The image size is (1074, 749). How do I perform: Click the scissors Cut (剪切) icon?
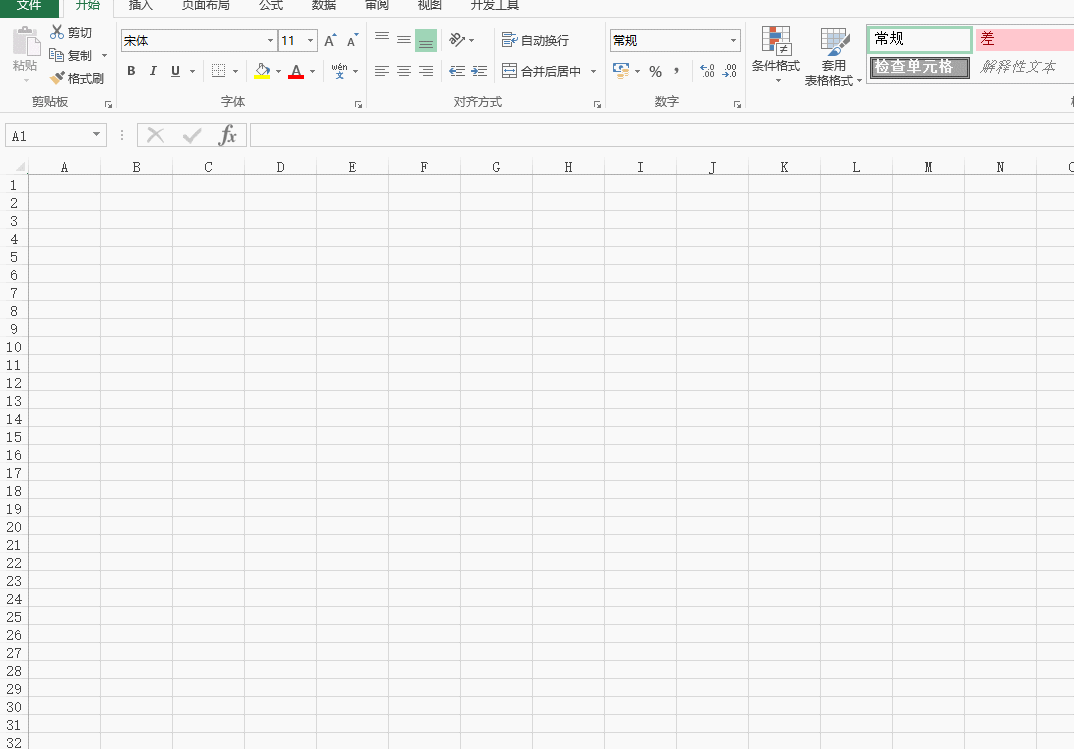57,33
